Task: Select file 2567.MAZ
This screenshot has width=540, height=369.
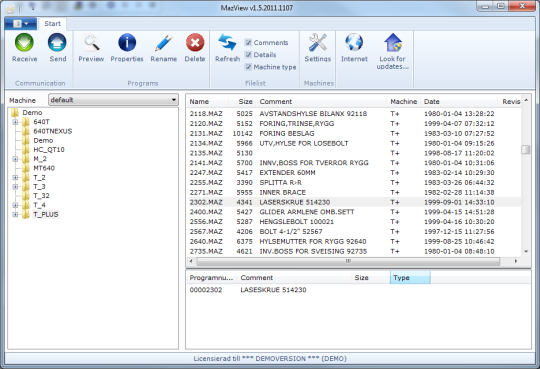Action: coord(354,232)
